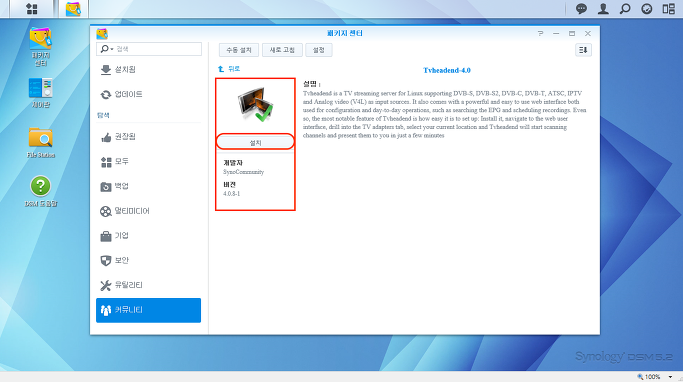Screen dimensions: 683x382
Task: Click Manual Install (수동 설치) button
Action: tap(239, 50)
